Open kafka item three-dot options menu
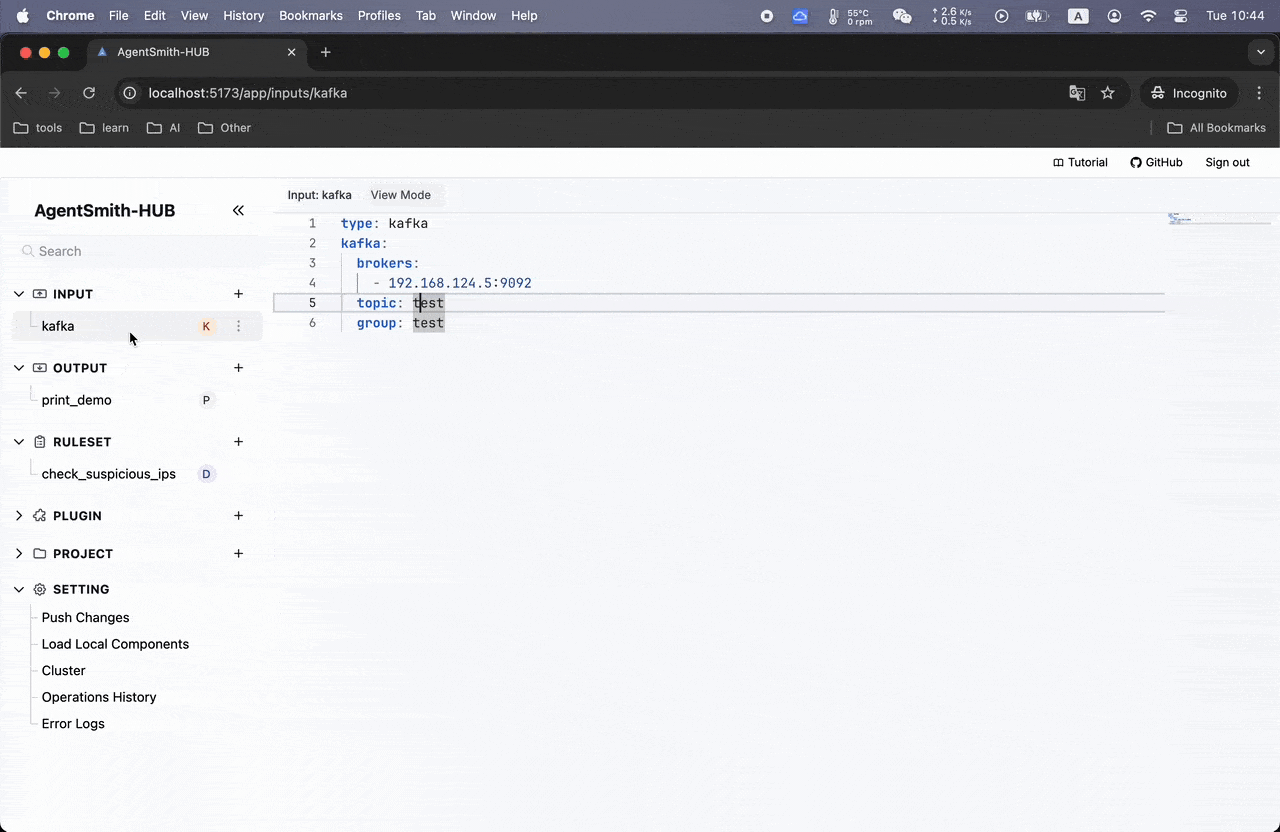1280x832 pixels. point(238,326)
